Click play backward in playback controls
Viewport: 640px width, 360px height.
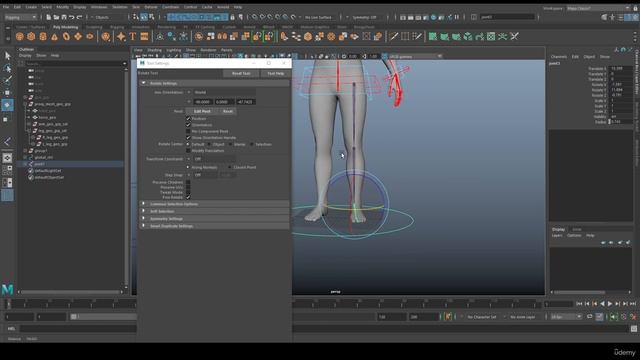coord(602,304)
